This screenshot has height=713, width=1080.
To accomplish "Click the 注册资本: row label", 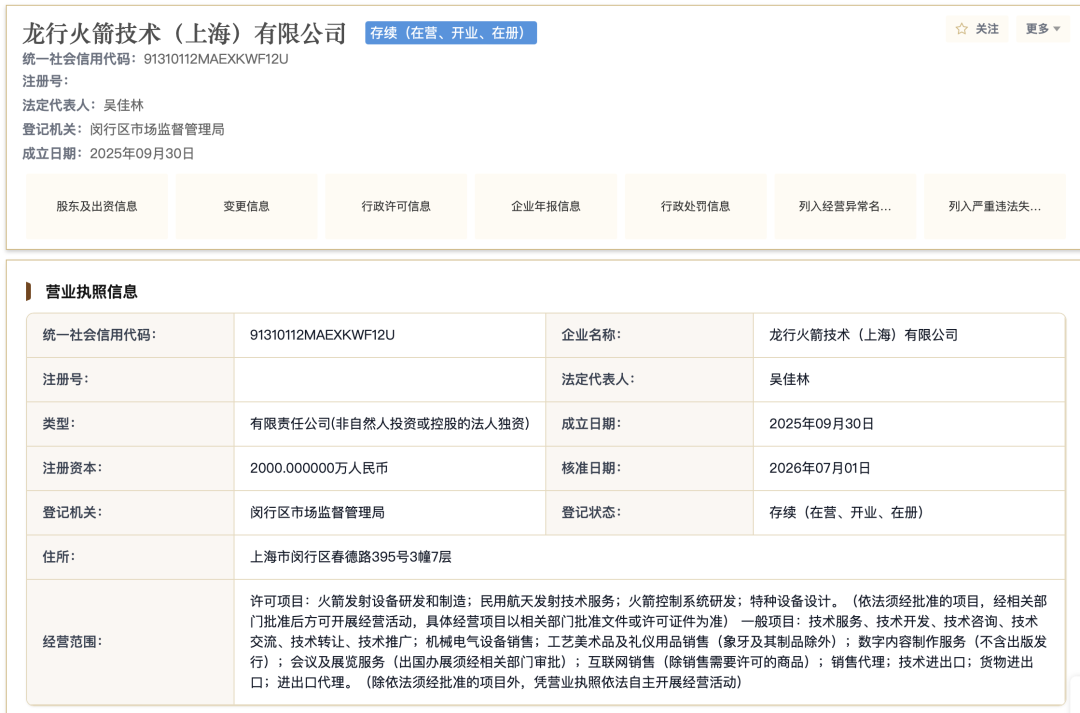I will [72, 468].
